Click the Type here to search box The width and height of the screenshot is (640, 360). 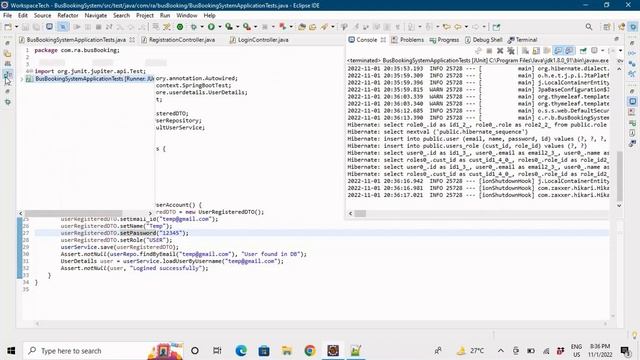point(103,351)
